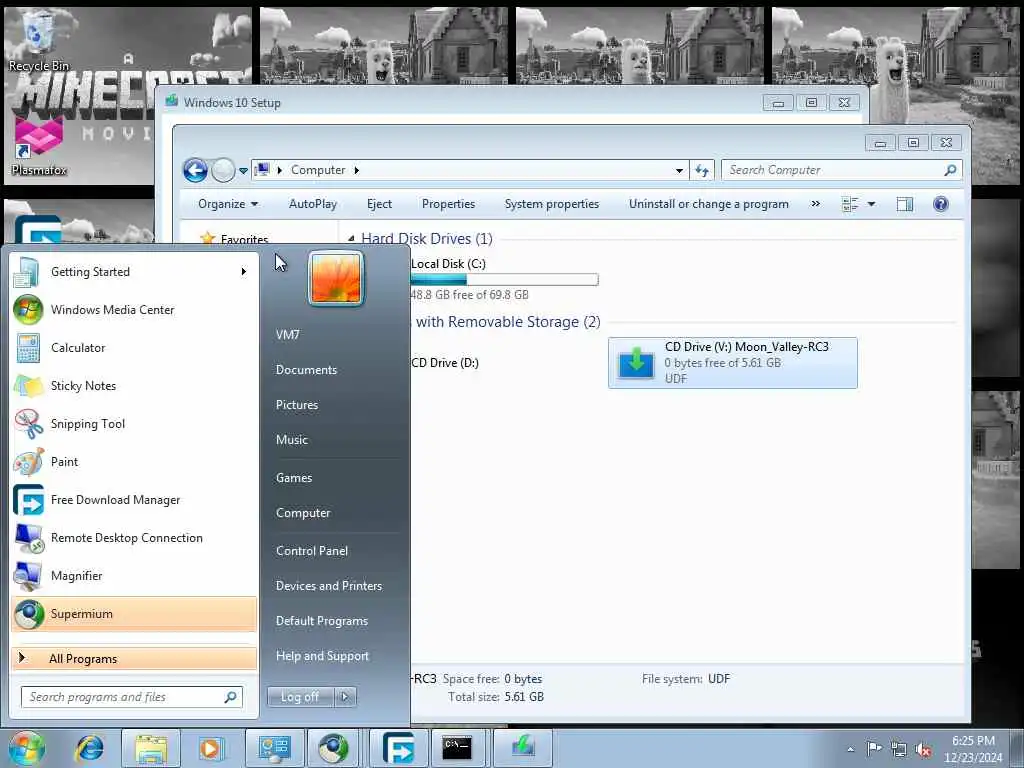Open Help and Support
The height and width of the screenshot is (768, 1024).
click(x=322, y=656)
